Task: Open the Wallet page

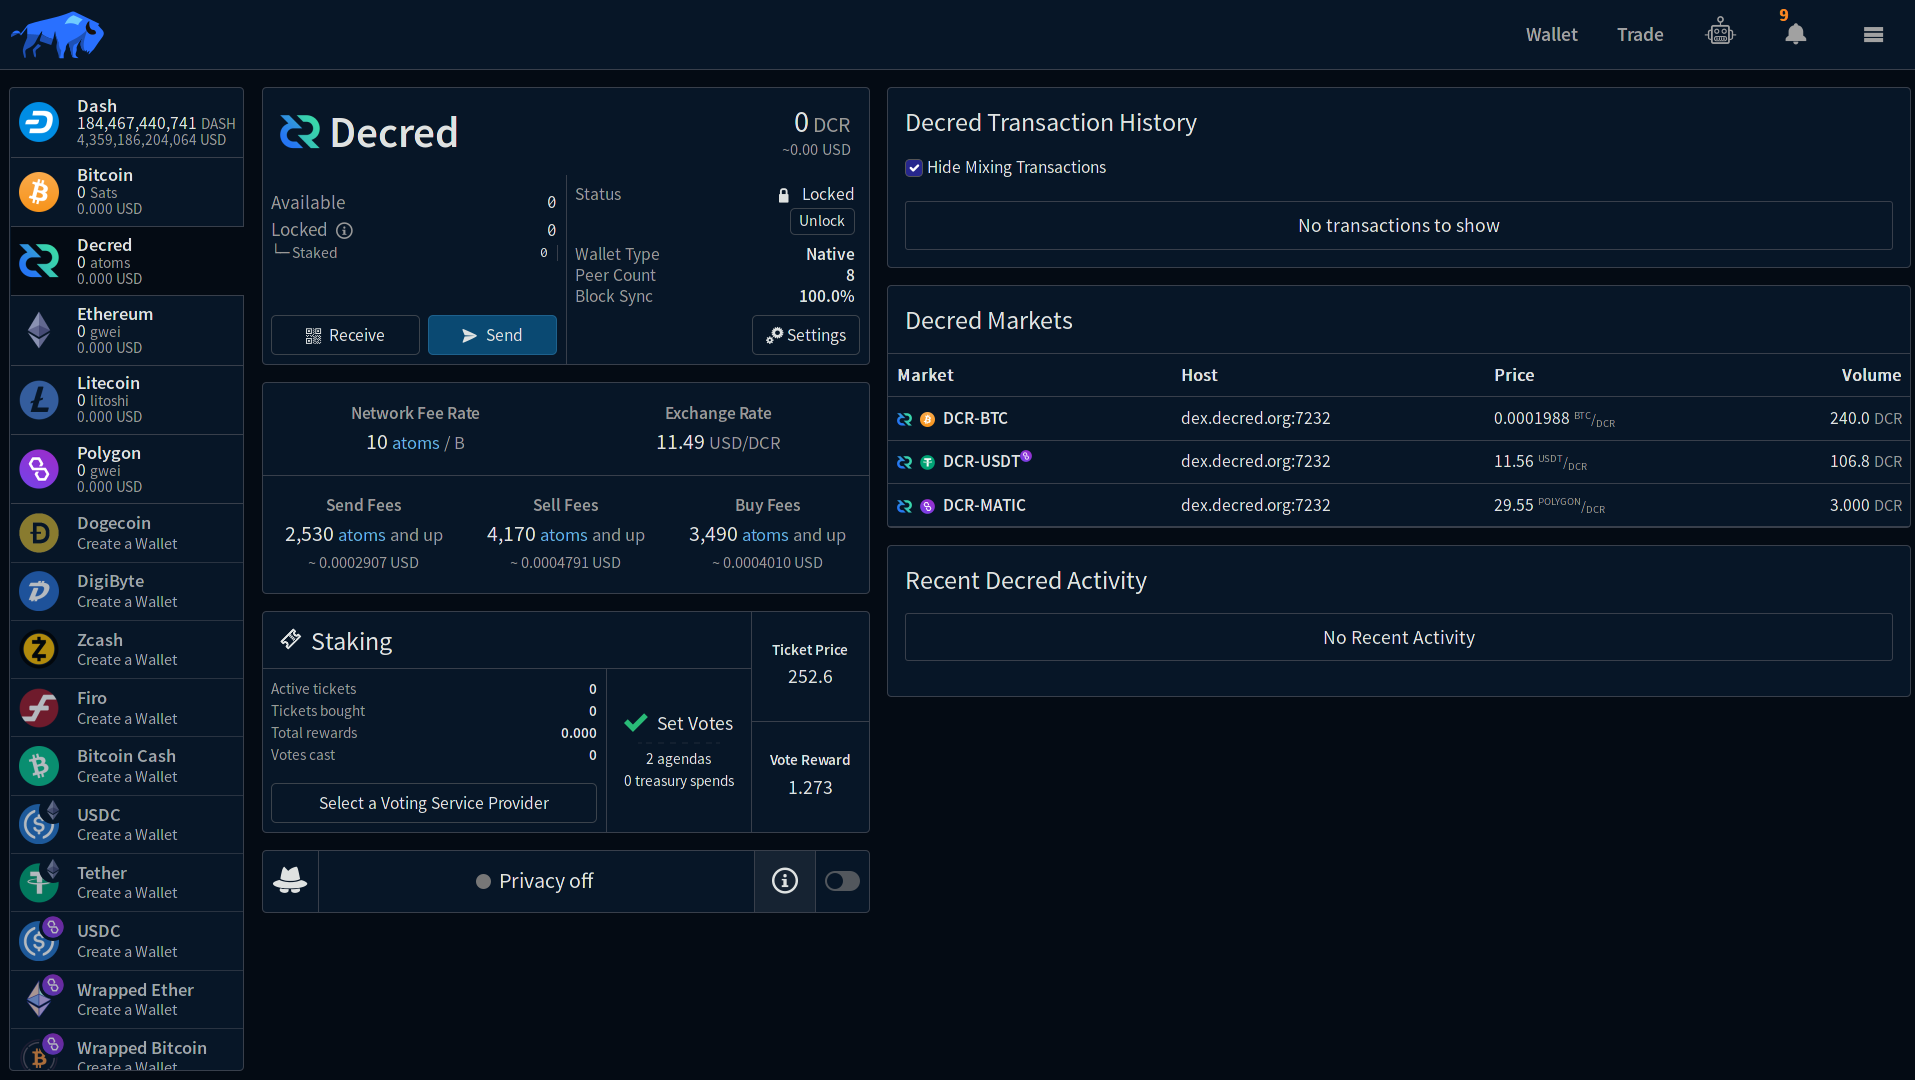Action: tap(1551, 34)
